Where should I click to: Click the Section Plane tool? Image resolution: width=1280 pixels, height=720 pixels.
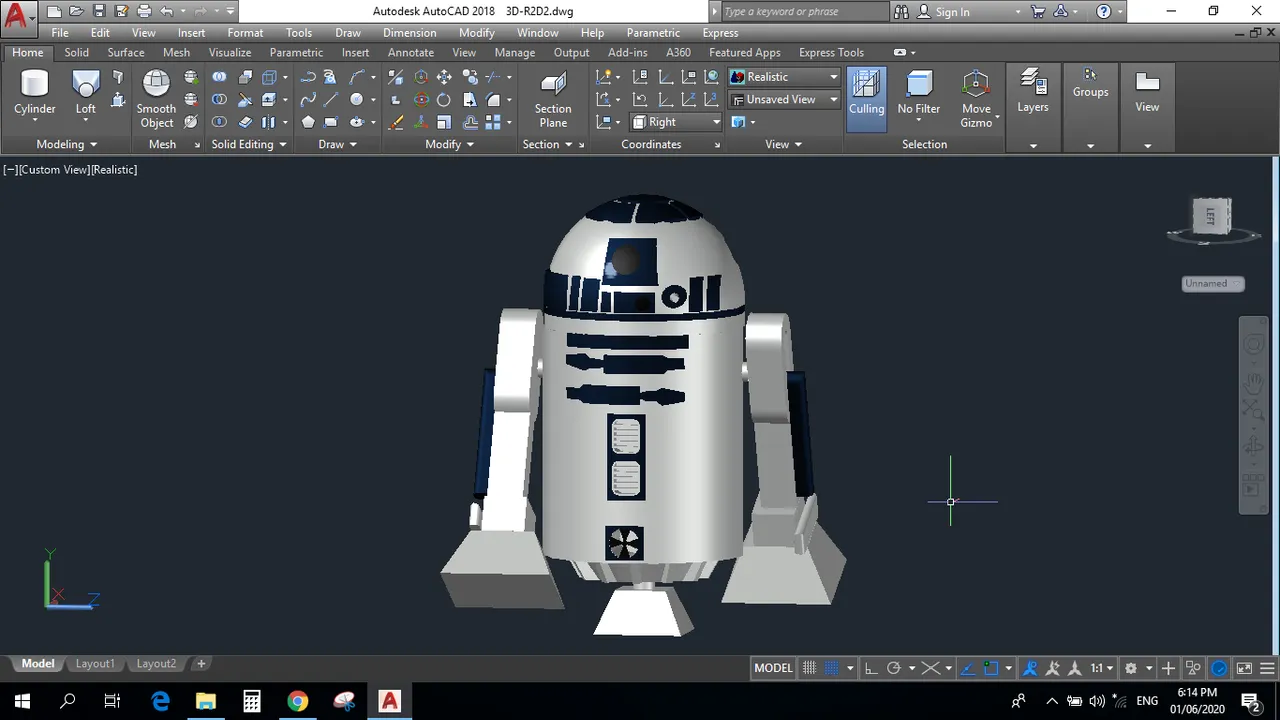point(553,98)
